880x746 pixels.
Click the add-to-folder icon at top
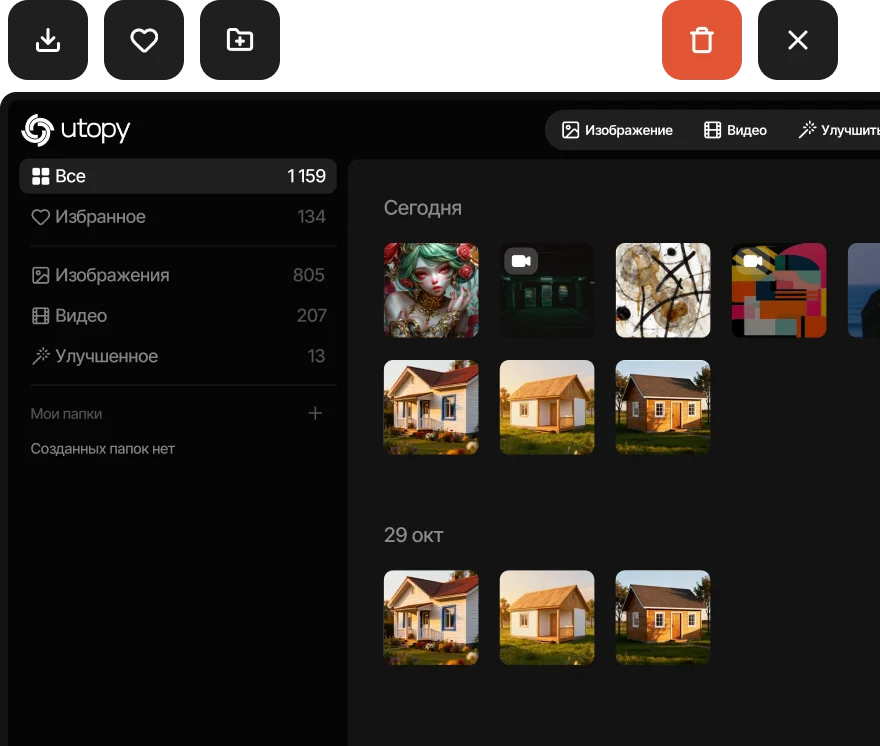240,40
